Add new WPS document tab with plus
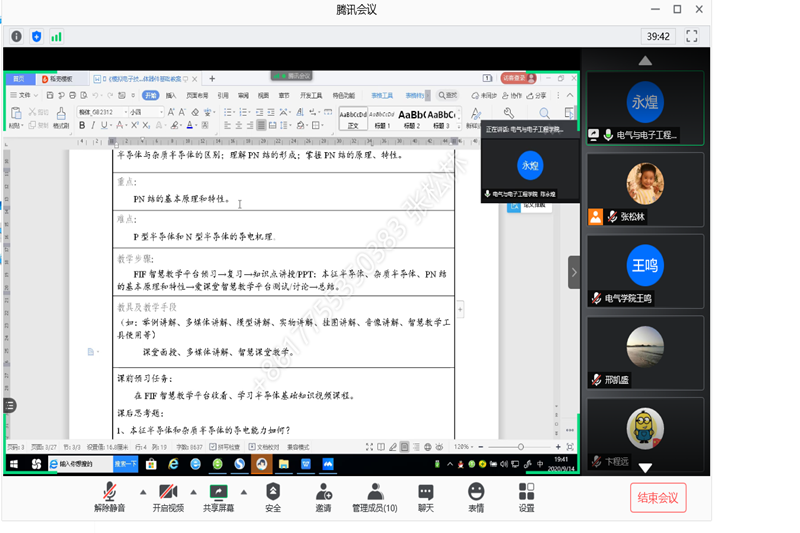The image size is (800, 533). click(x=212, y=79)
